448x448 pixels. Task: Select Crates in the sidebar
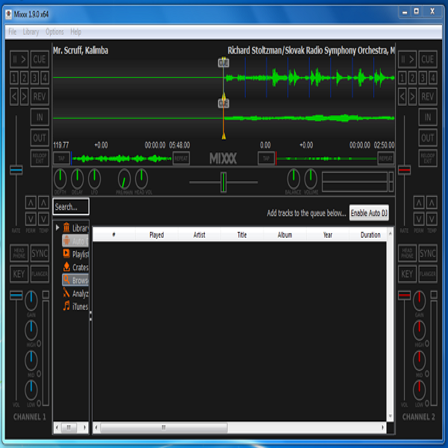point(76,267)
